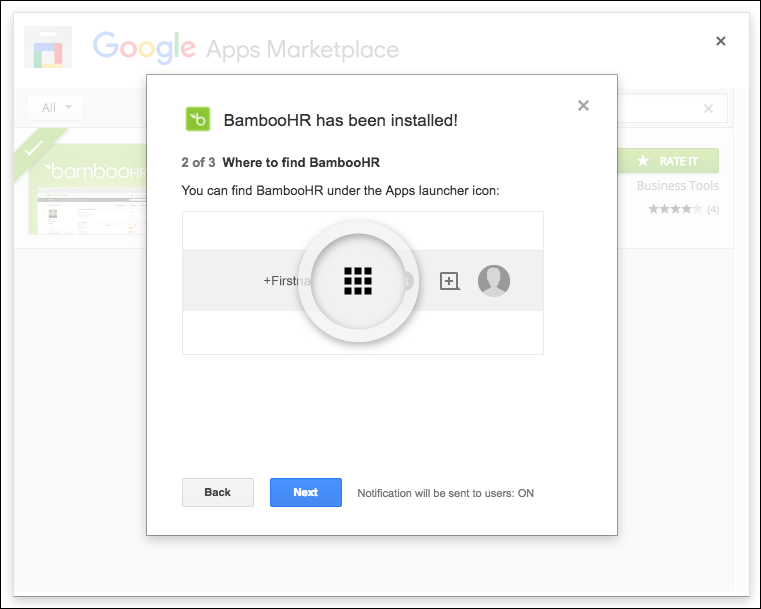The width and height of the screenshot is (761, 609).
Task: Click the marketplace search input field
Action: point(672,108)
